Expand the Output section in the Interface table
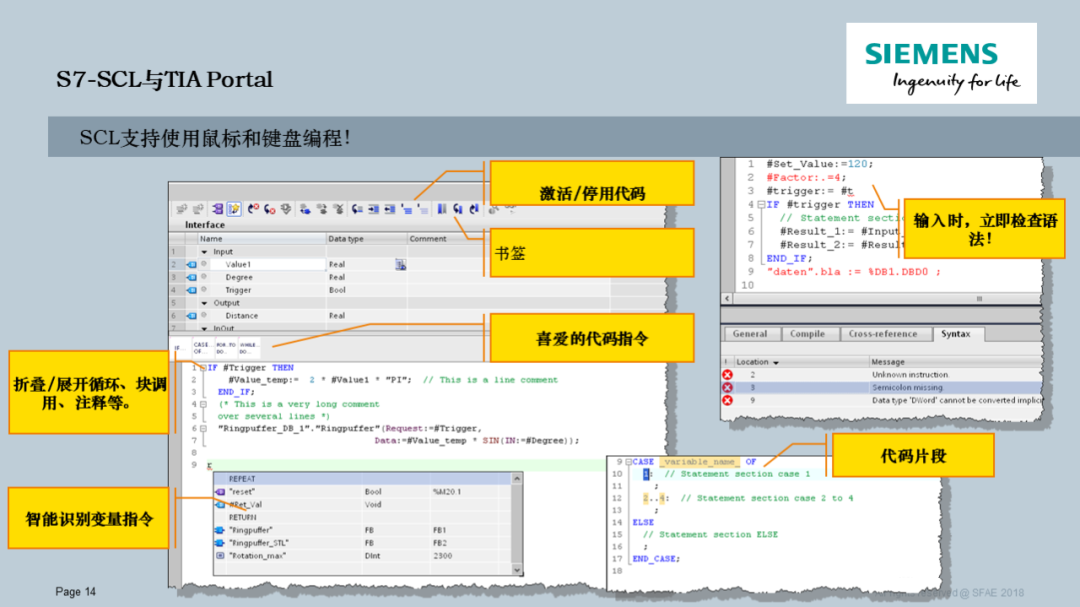 click(x=206, y=303)
